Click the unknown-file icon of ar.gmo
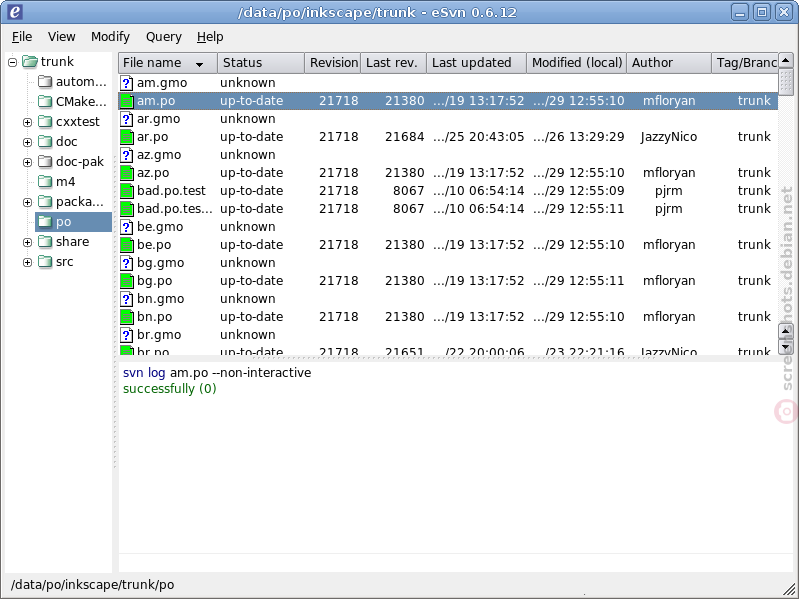The width and height of the screenshot is (799, 599). click(126, 119)
